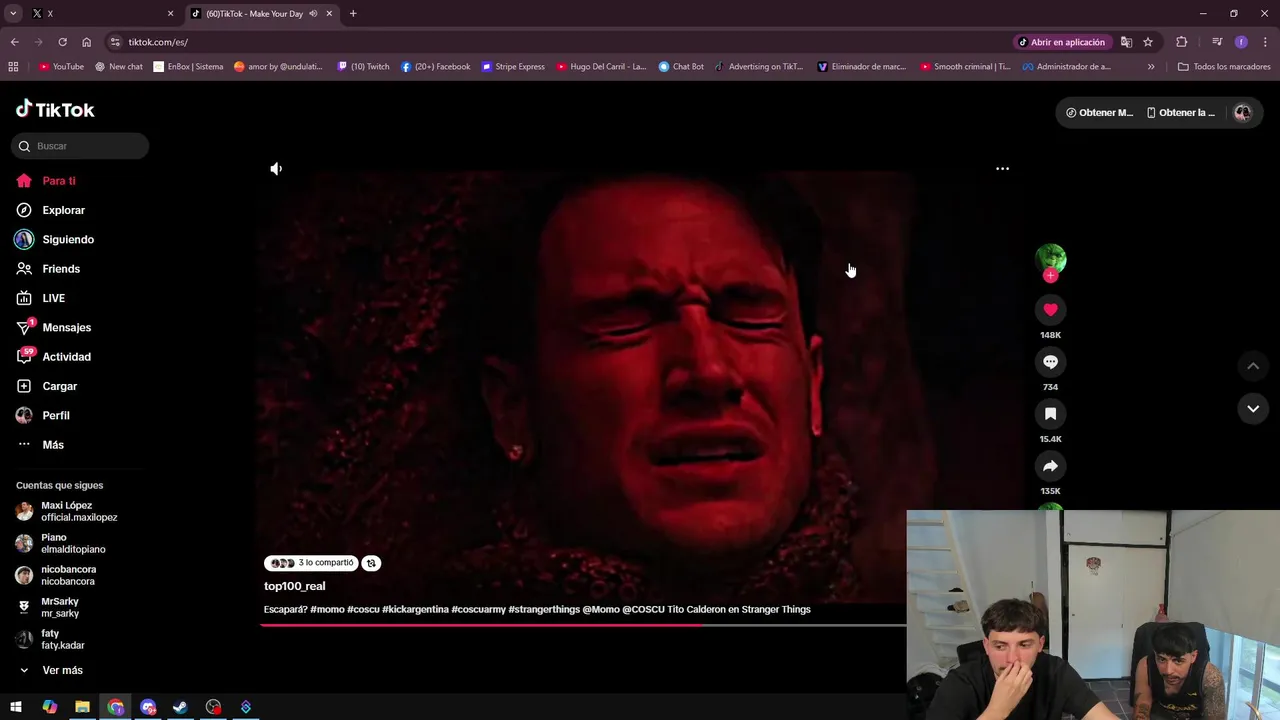Click the #strangerthings hashtag
This screenshot has width=1280, height=720.
(544, 609)
